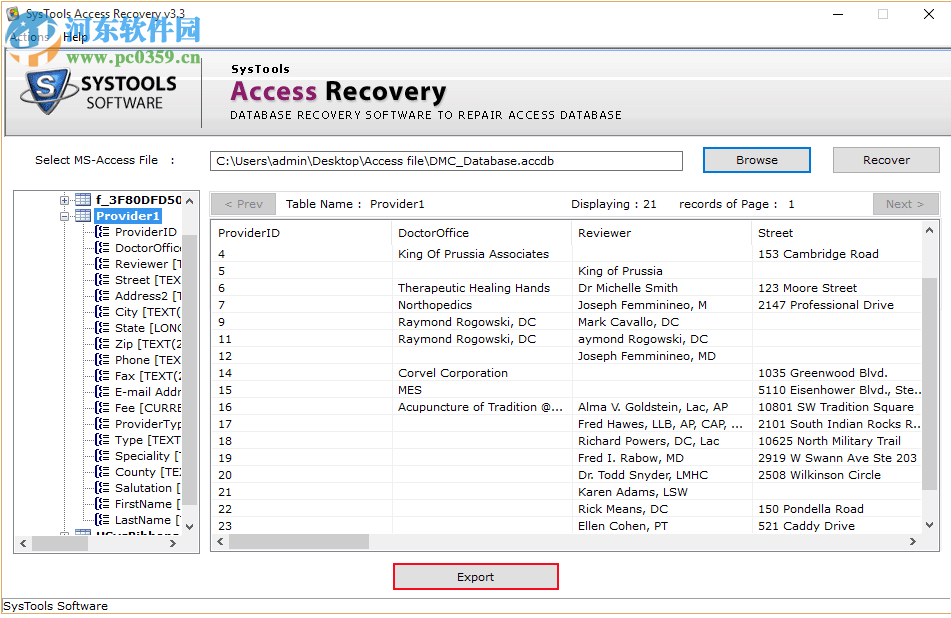Collapse the Provider1 tree node
The width and height of the screenshot is (951, 618).
(64, 215)
